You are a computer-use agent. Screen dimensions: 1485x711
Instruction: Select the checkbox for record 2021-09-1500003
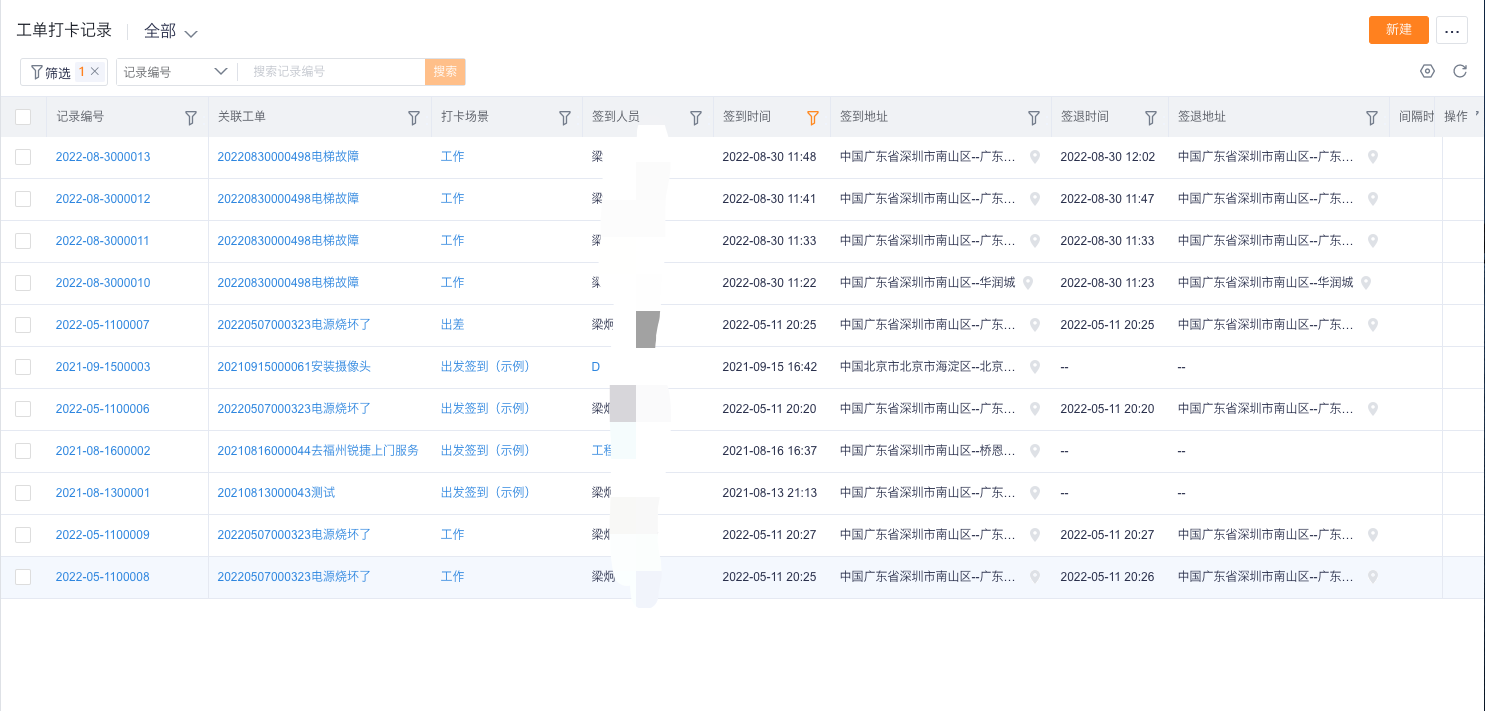coord(23,367)
